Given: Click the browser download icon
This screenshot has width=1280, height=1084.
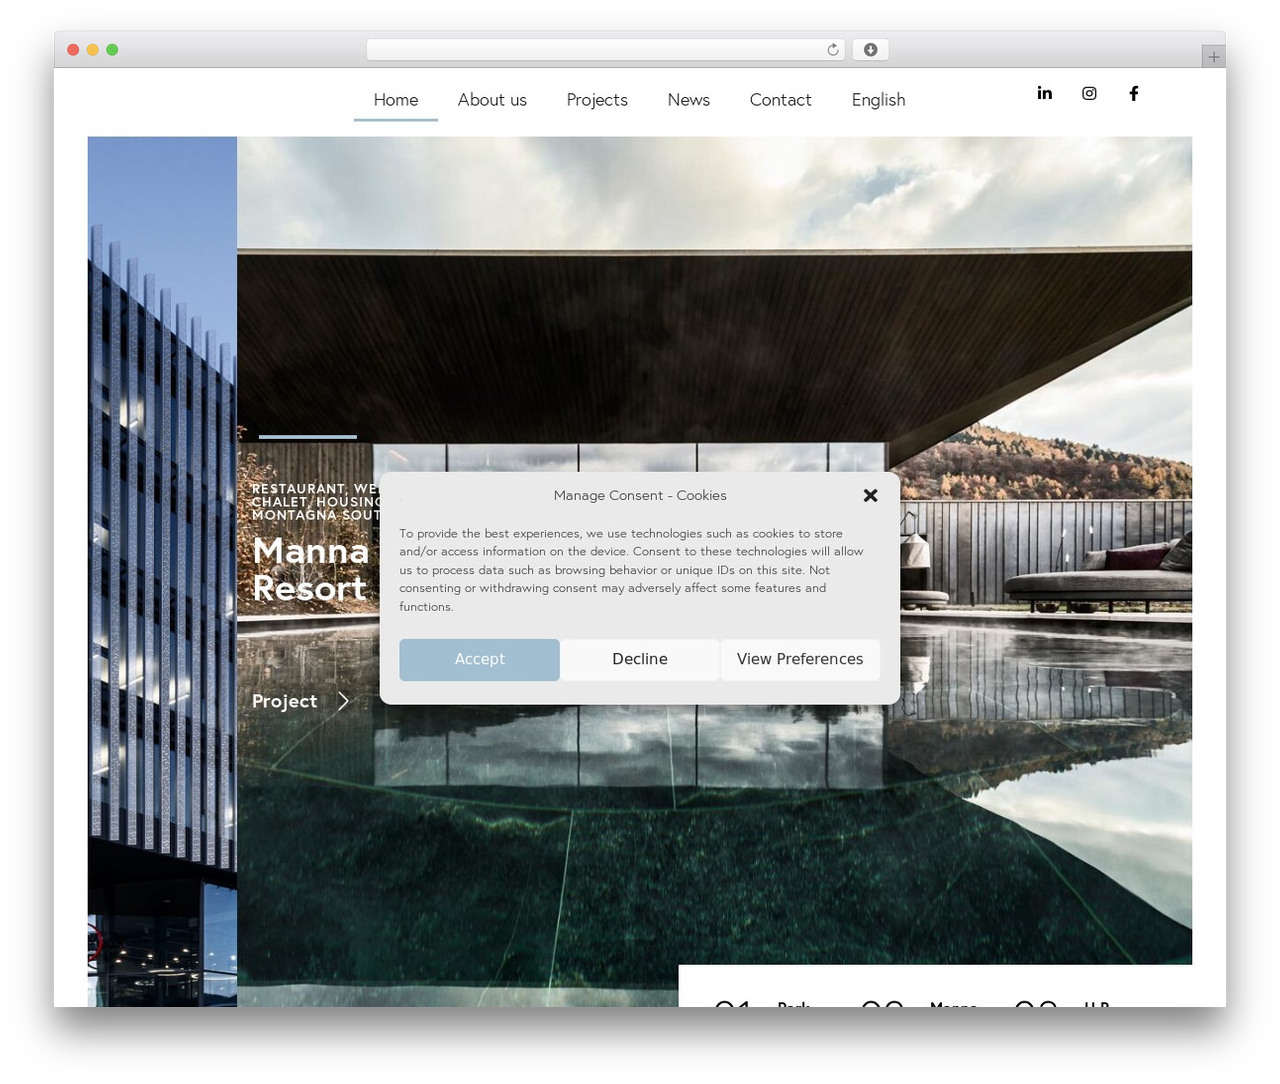Looking at the screenshot, I should pos(870,50).
